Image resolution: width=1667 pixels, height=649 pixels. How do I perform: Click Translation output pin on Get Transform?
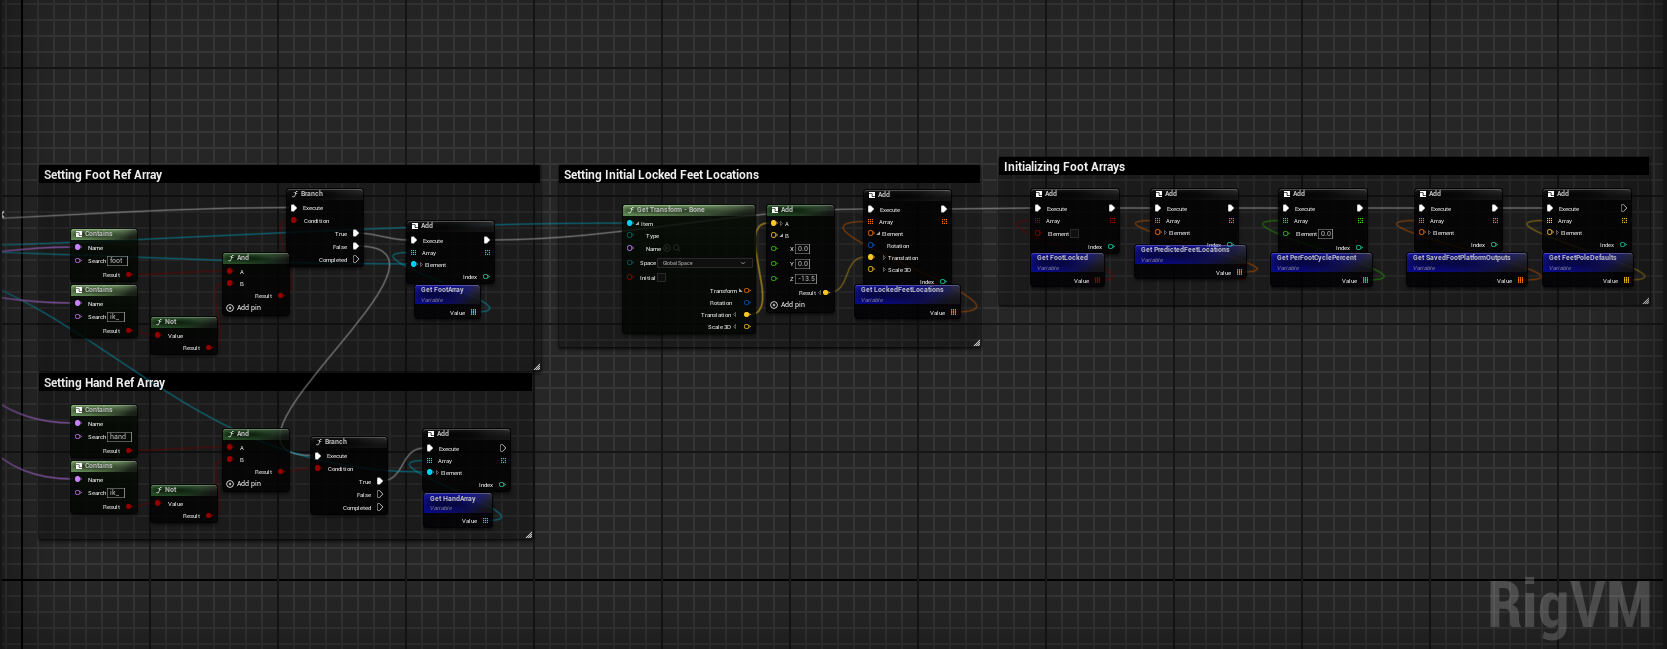(x=747, y=315)
